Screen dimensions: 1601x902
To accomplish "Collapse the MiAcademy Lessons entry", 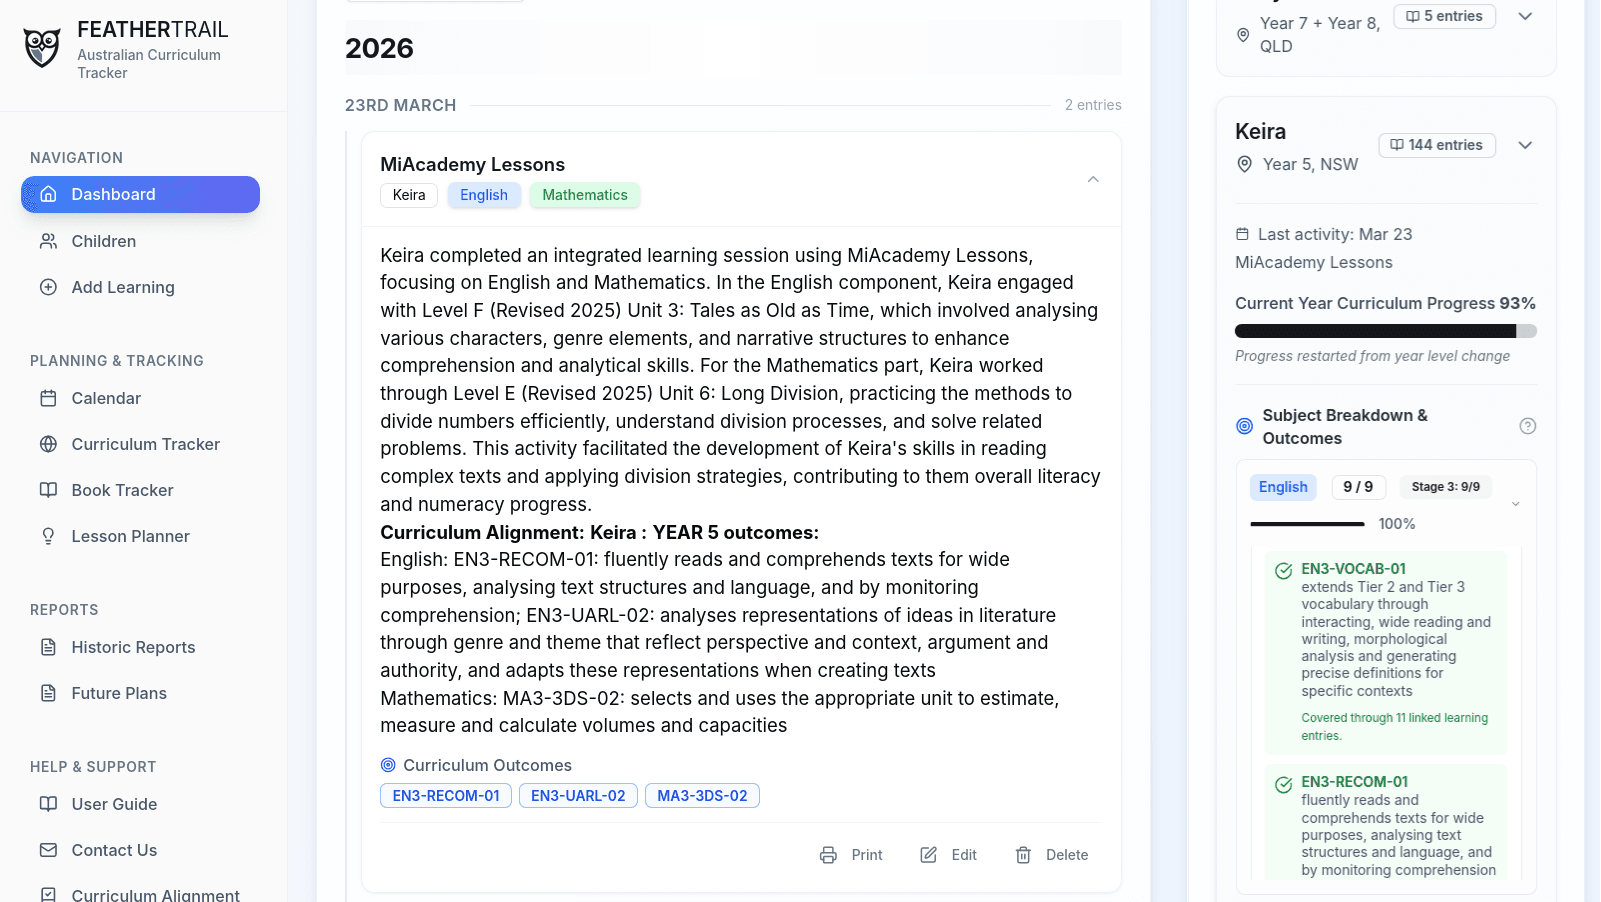I will coord(1093,180).
